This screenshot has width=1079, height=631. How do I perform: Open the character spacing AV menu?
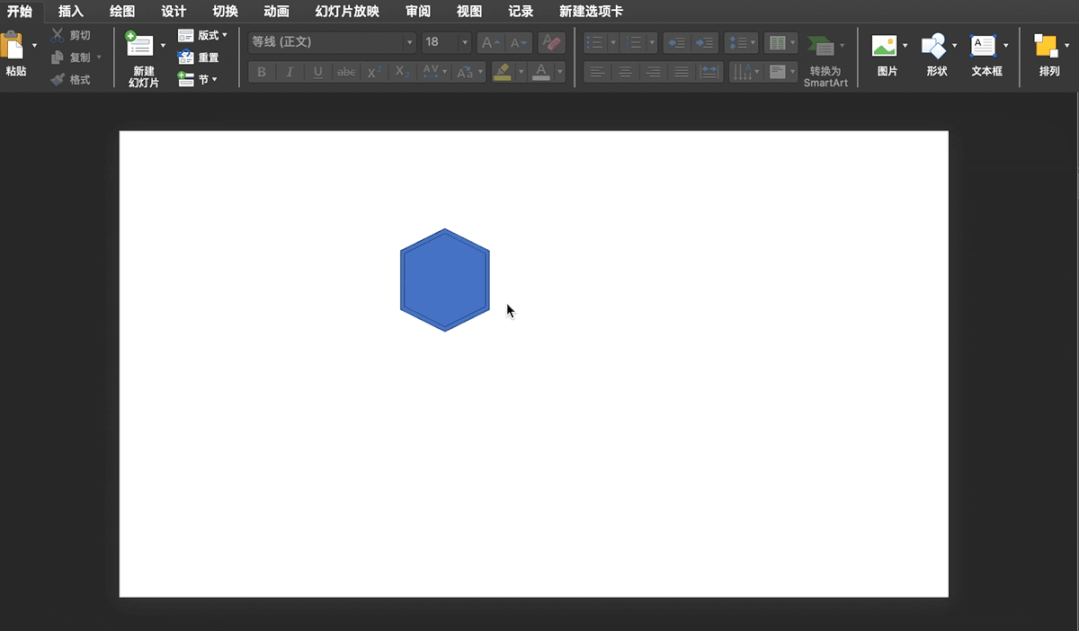click(434, 72)
